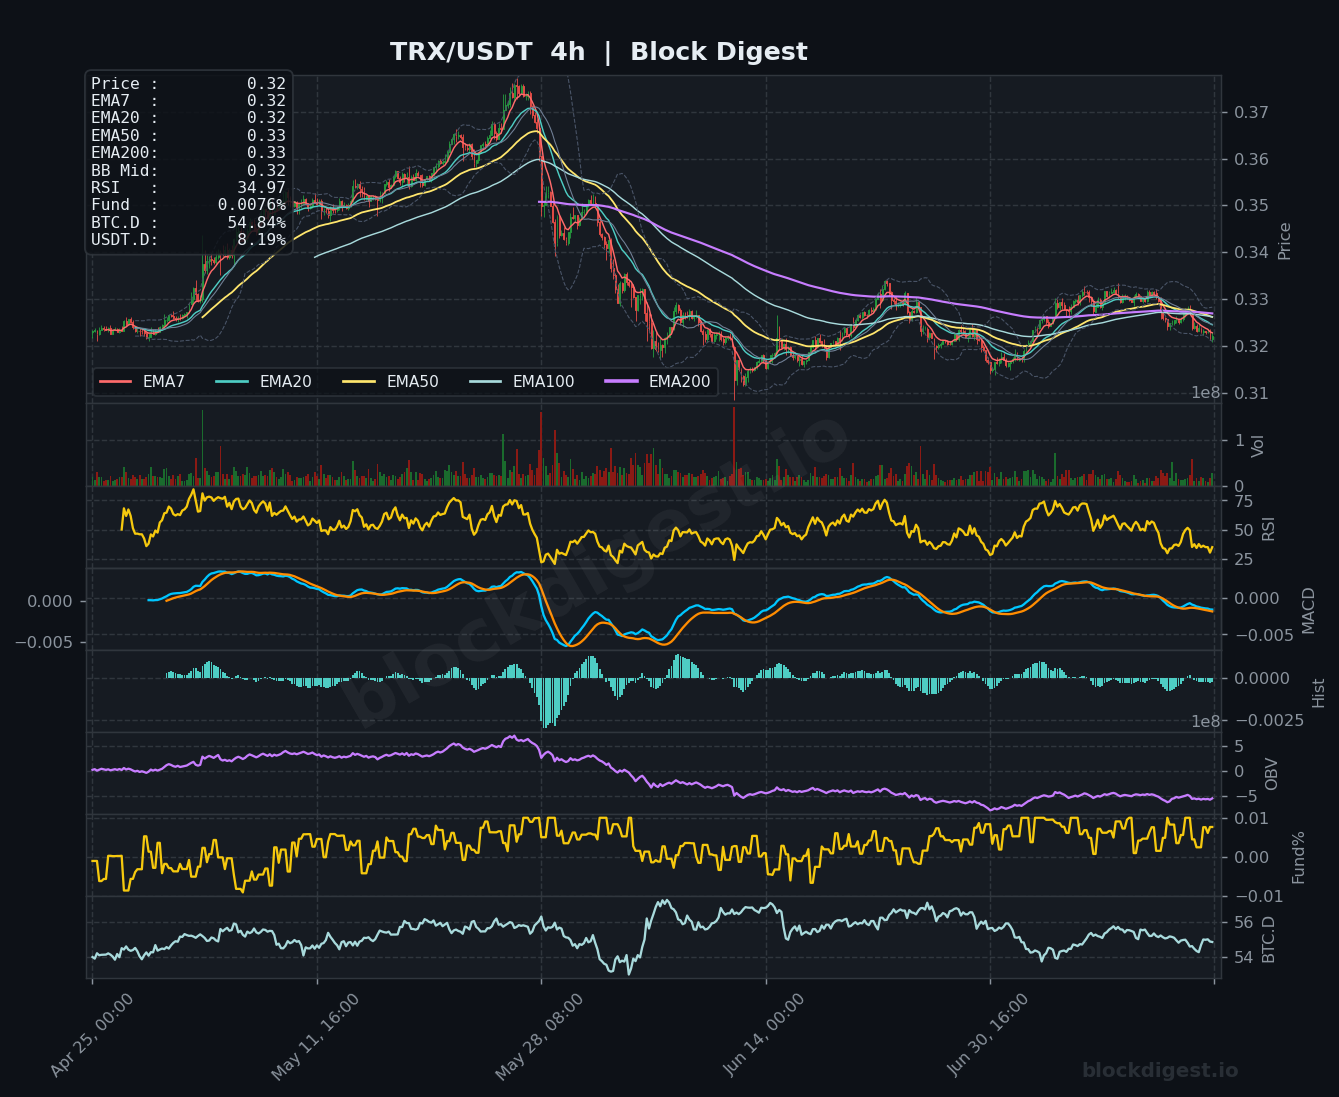The height and width of the screenshot is (1097, 1339).
Task: Click the Apr 25, 00:00 date label
Action: click(x=91, y=1036)
